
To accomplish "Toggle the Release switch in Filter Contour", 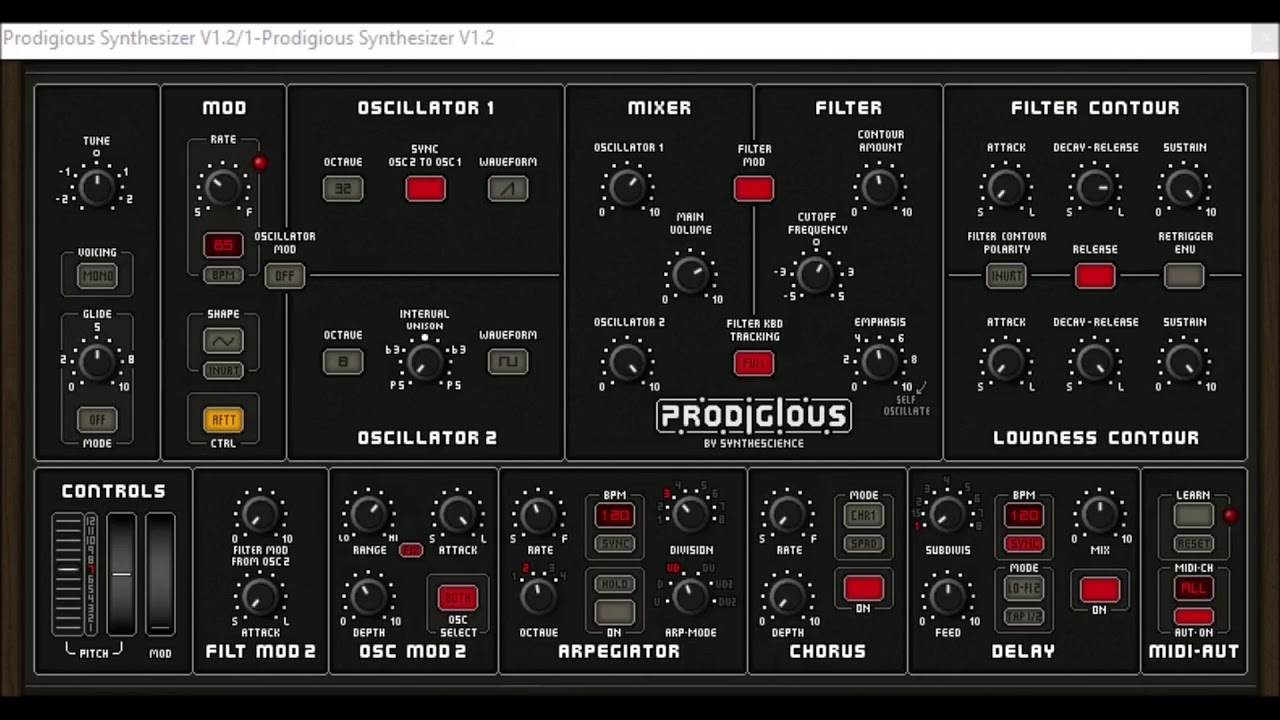I will pyautogui.click(x=1095, y=276).
